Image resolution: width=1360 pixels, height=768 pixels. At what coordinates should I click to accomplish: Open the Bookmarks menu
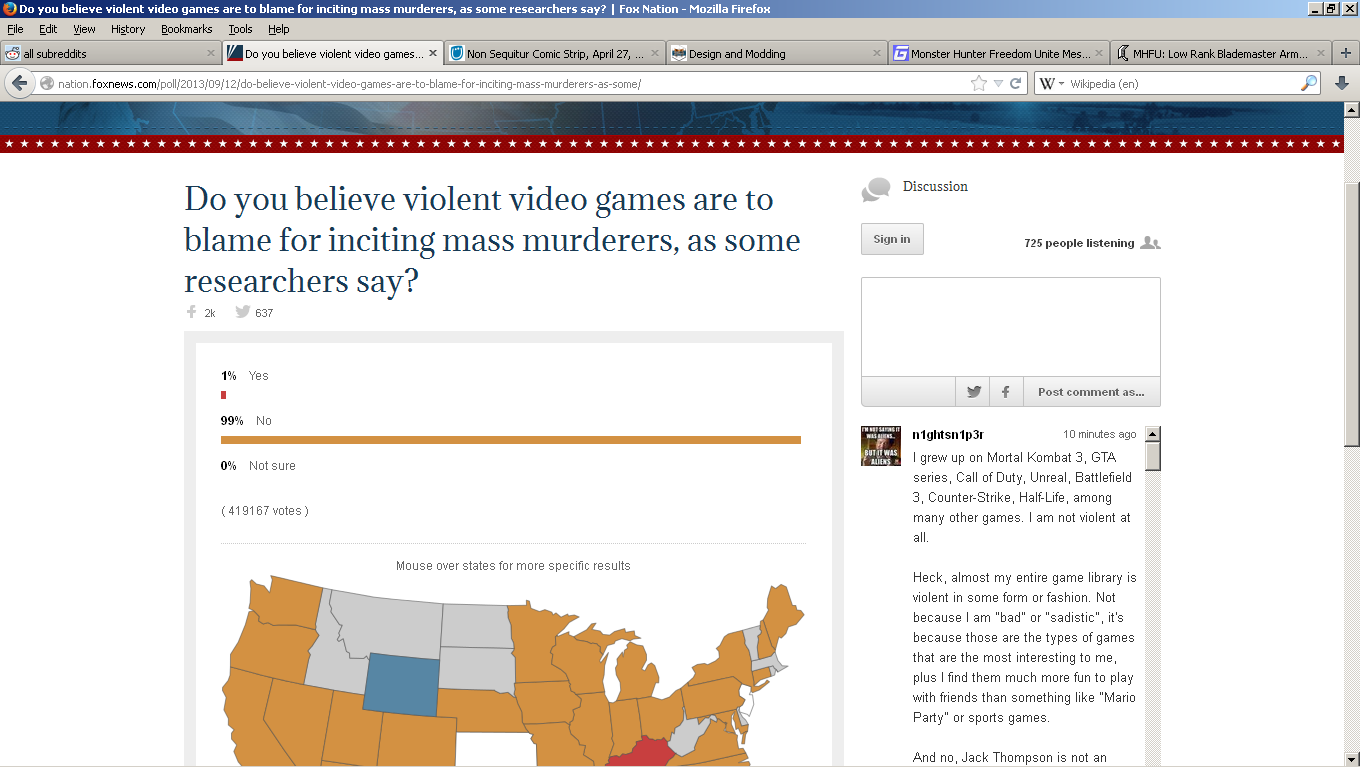tap(187, 29)
